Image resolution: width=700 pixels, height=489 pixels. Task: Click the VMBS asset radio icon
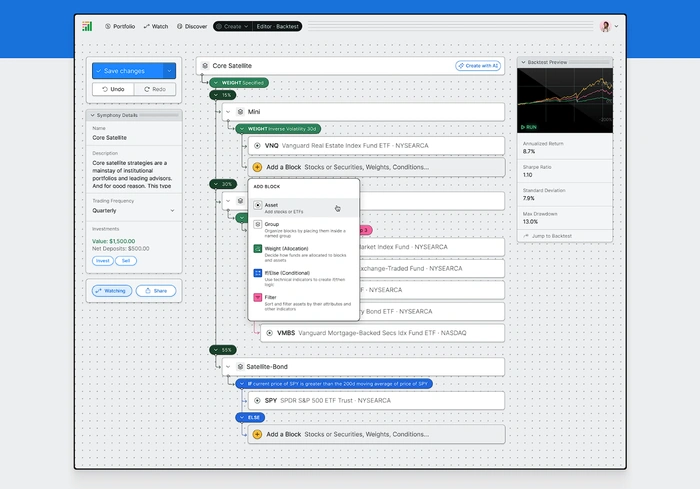coord(269,333)
